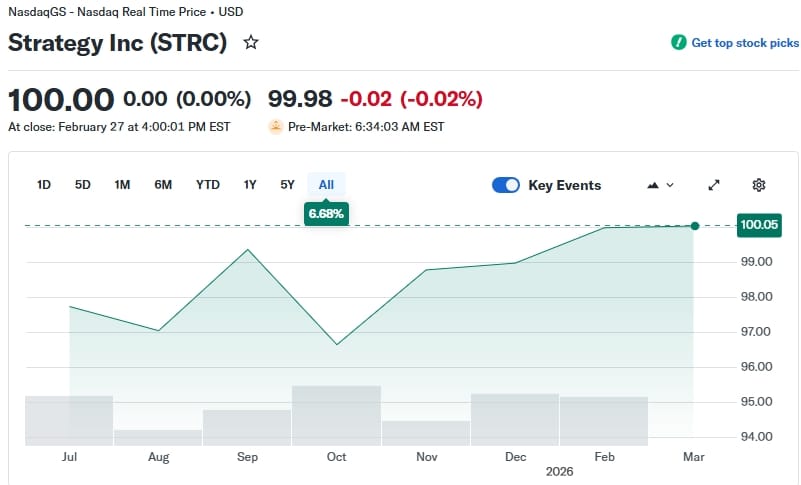
Task: Open the chart settings gear
Action: pos(758,185)
